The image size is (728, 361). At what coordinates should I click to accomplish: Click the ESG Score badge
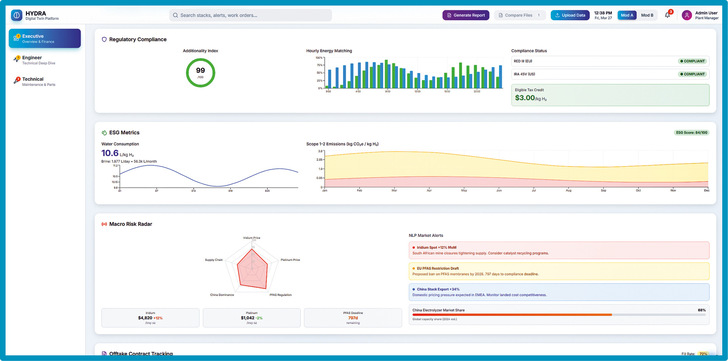(691, 133)
